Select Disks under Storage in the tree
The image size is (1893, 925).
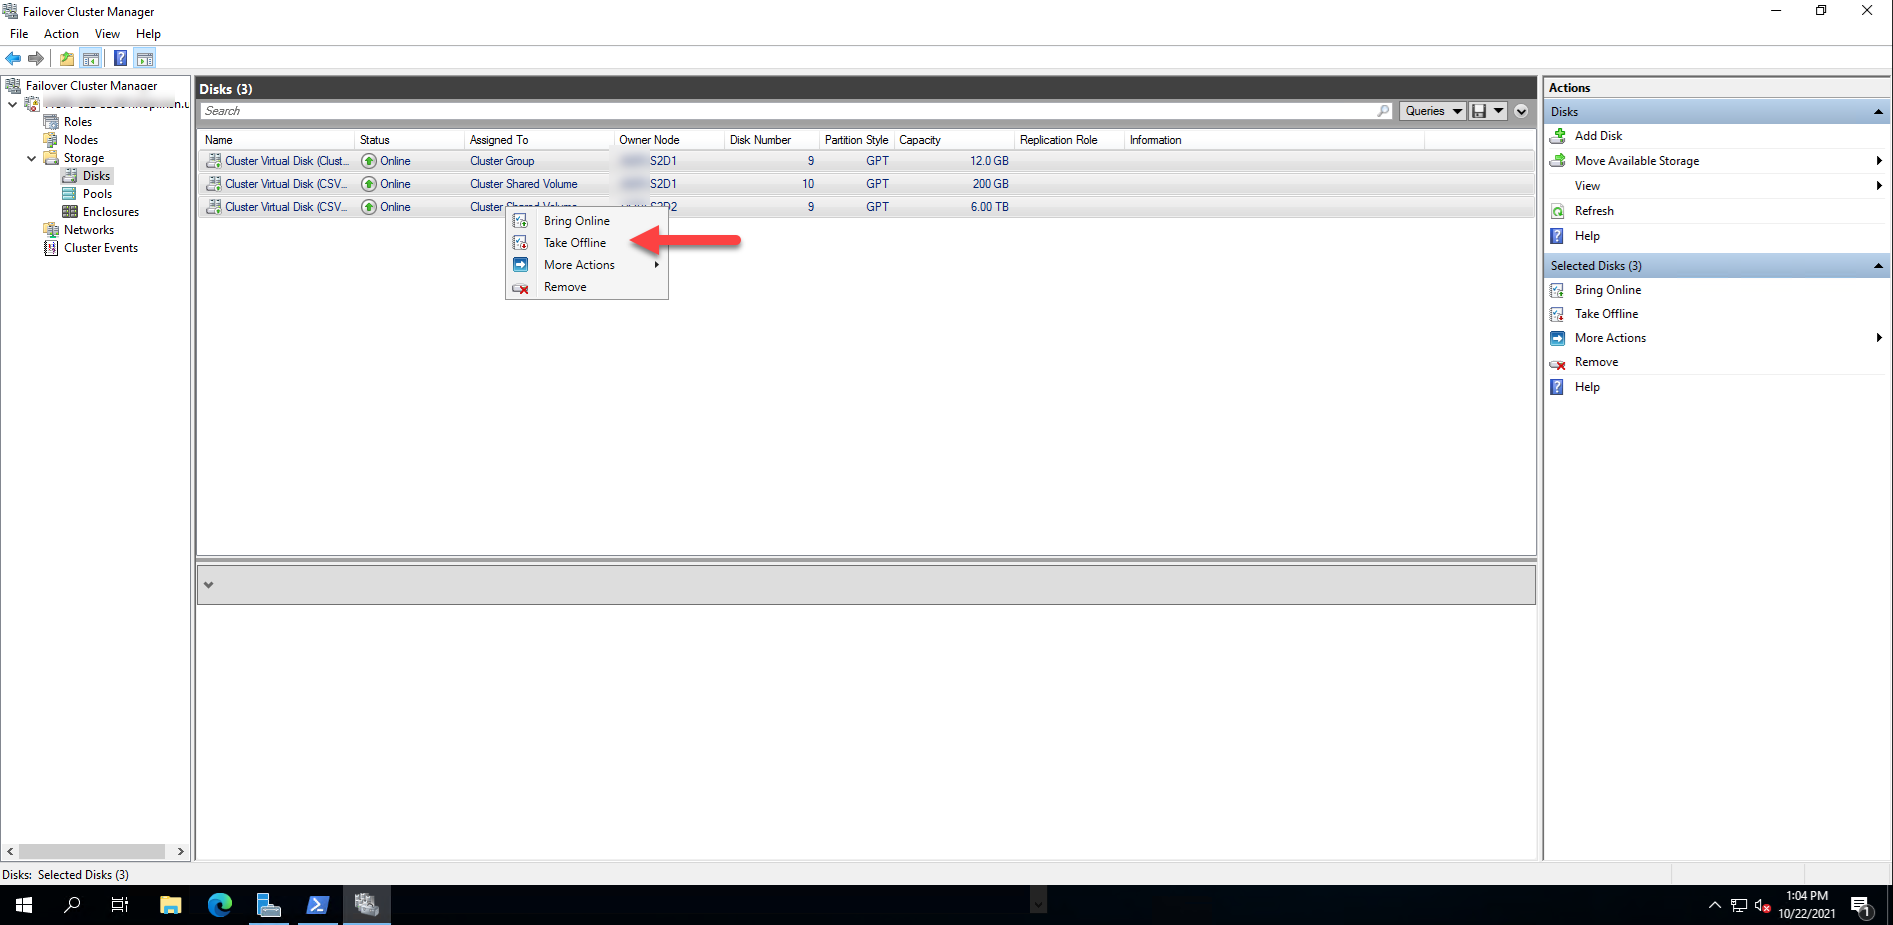click(96, 176)
